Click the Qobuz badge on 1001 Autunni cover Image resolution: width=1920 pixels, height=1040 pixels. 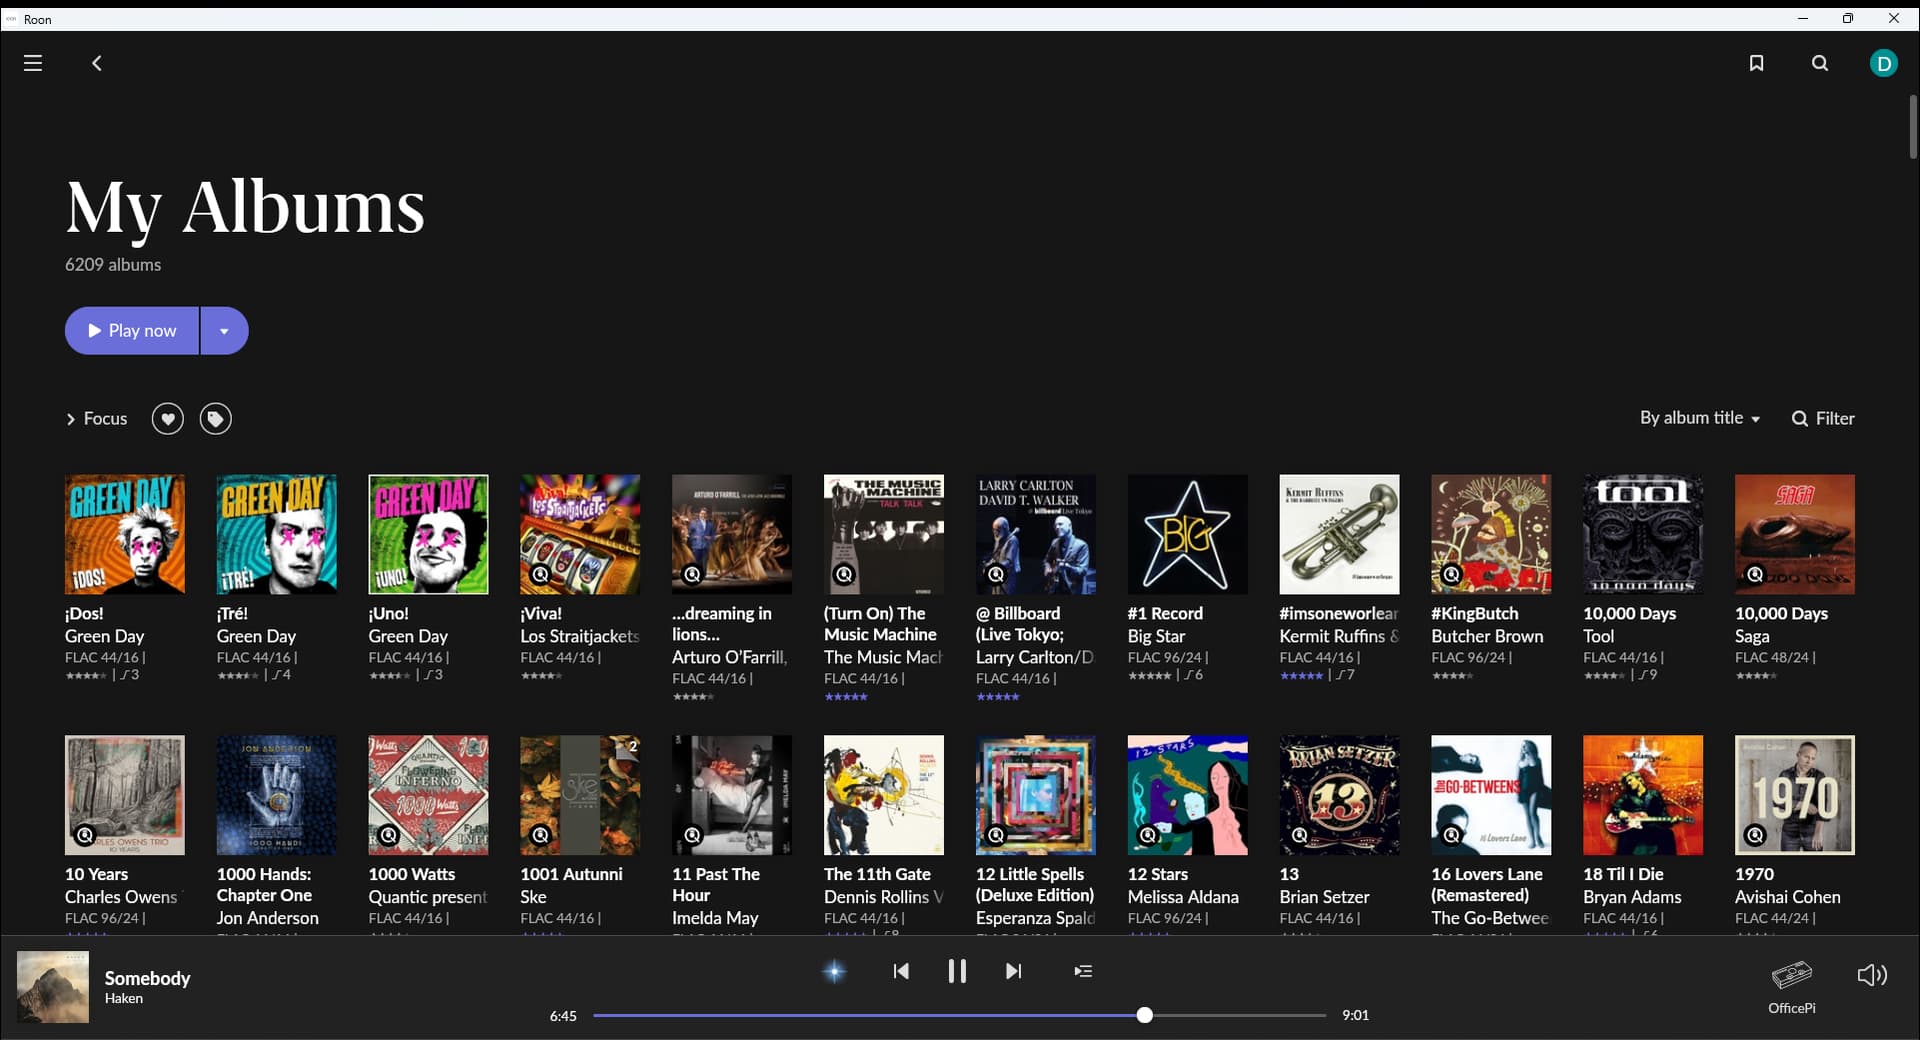[x=540, y=835]
